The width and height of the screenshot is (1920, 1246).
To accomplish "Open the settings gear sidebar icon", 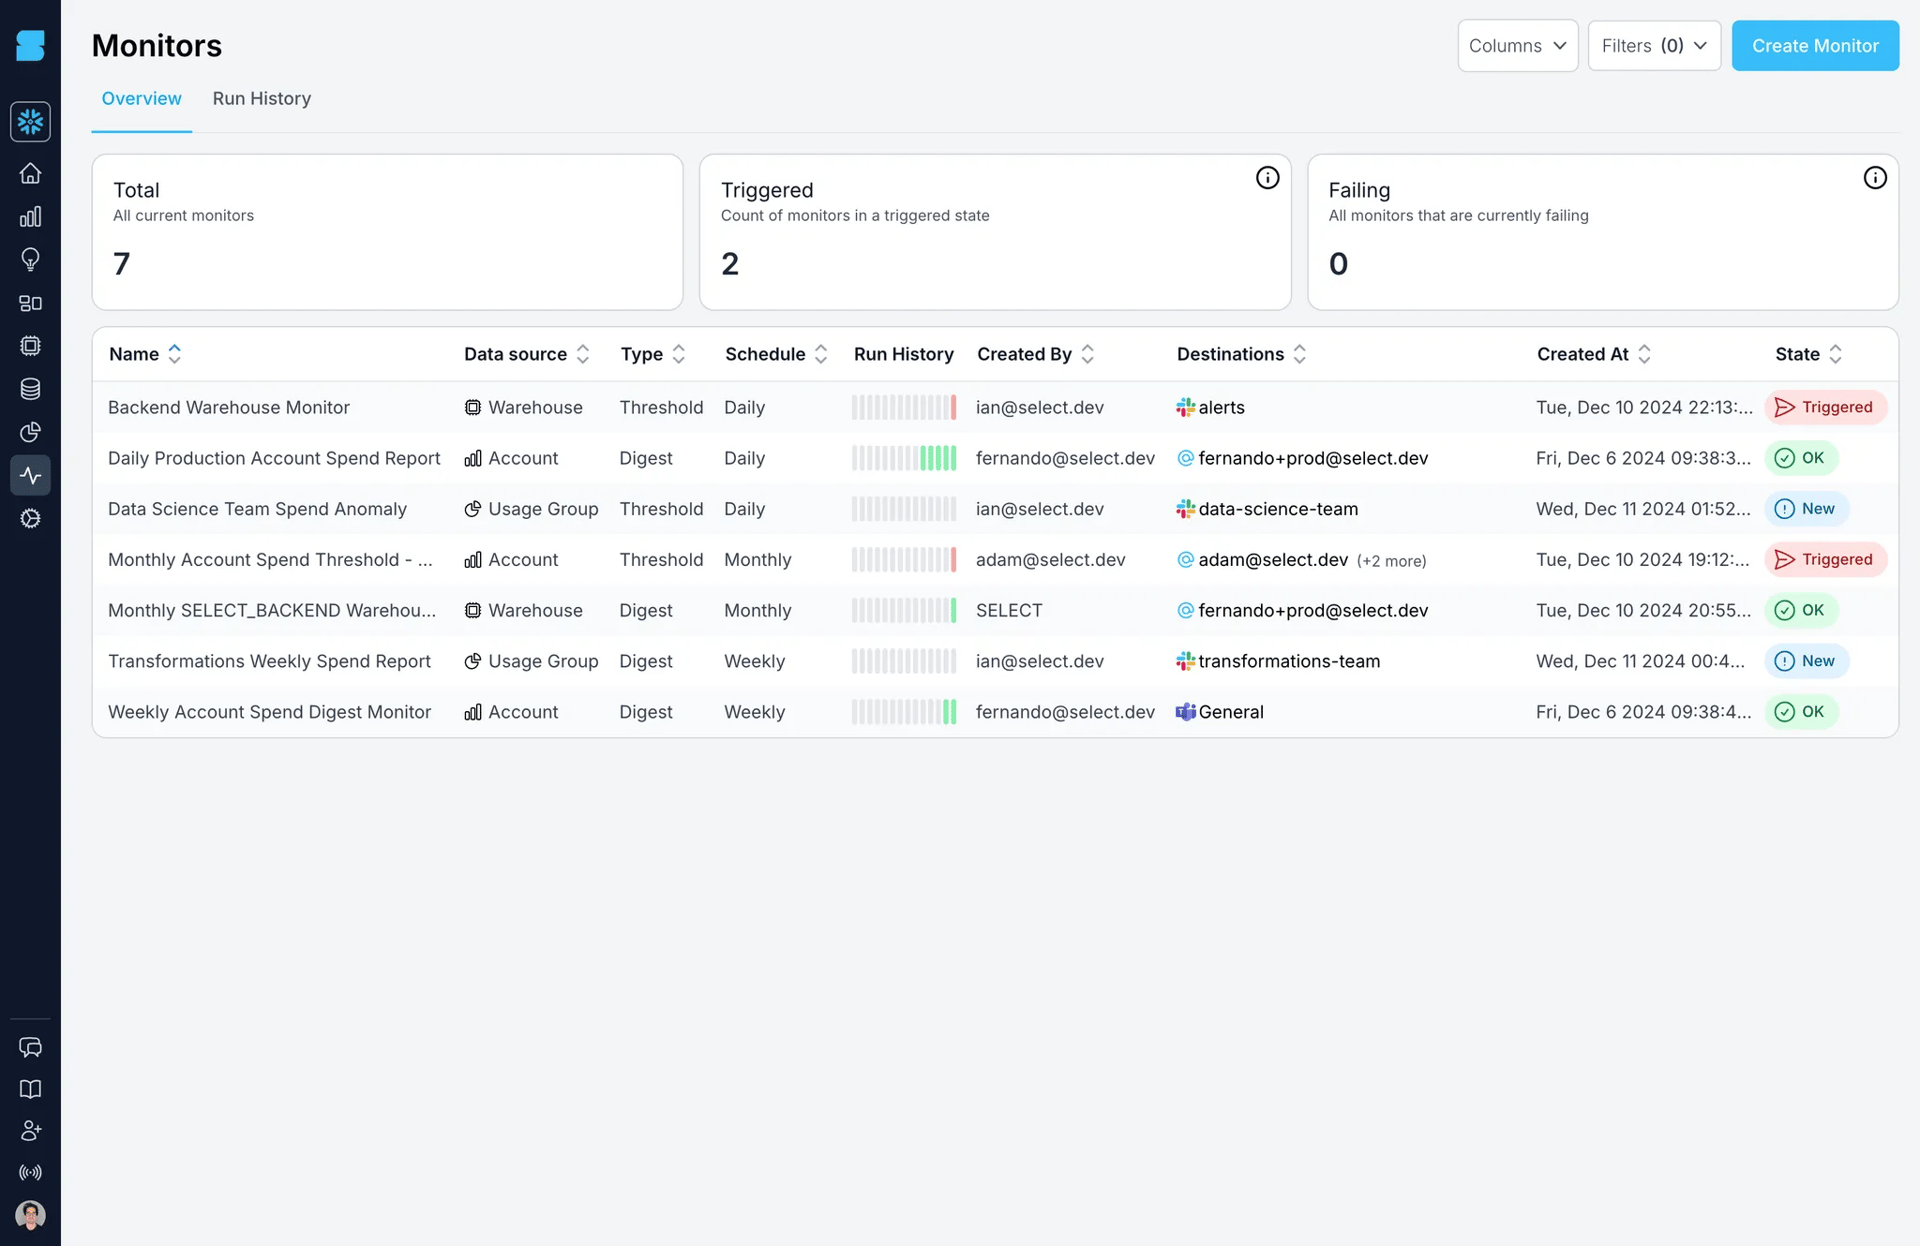I will [30, 518].
